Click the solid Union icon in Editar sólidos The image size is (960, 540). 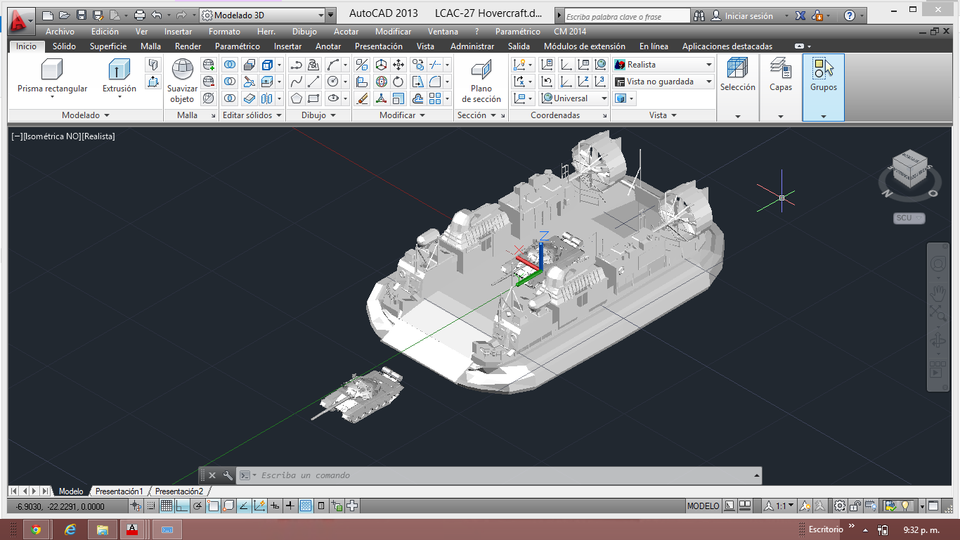coord(230,64)
